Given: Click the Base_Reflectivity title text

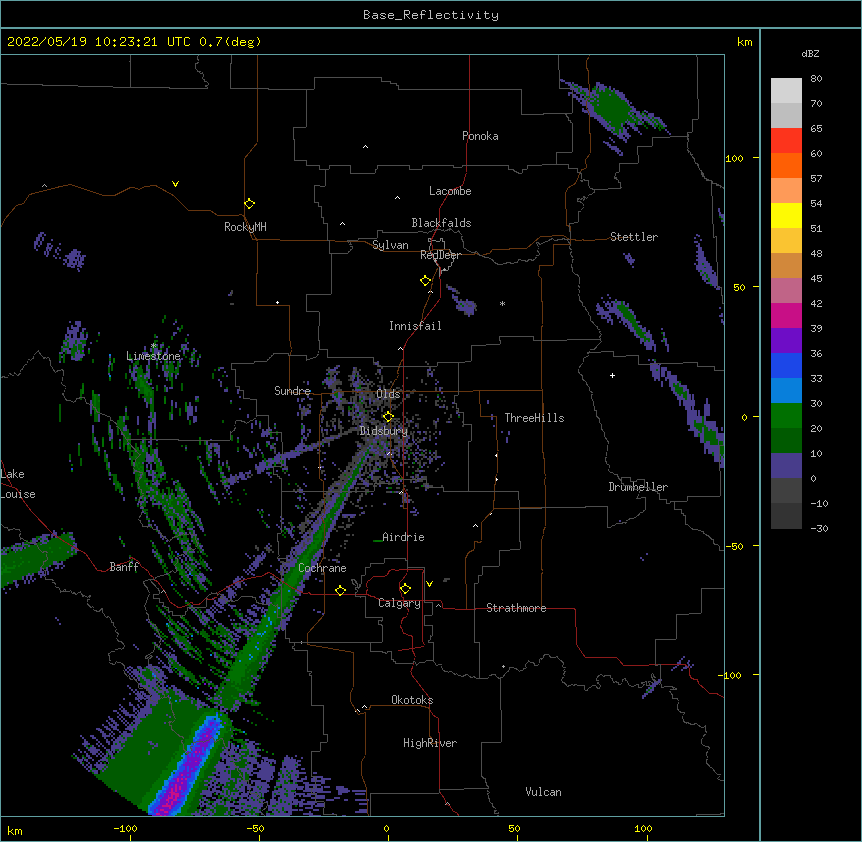Looking at the screenshot, I should [430, 15].
